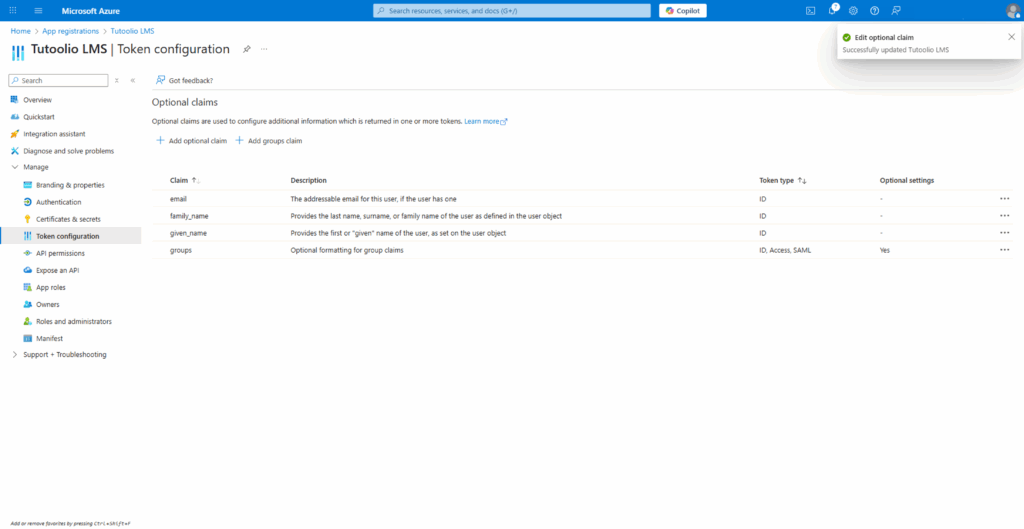Open Certificates & secrets page

pos(68,219)
